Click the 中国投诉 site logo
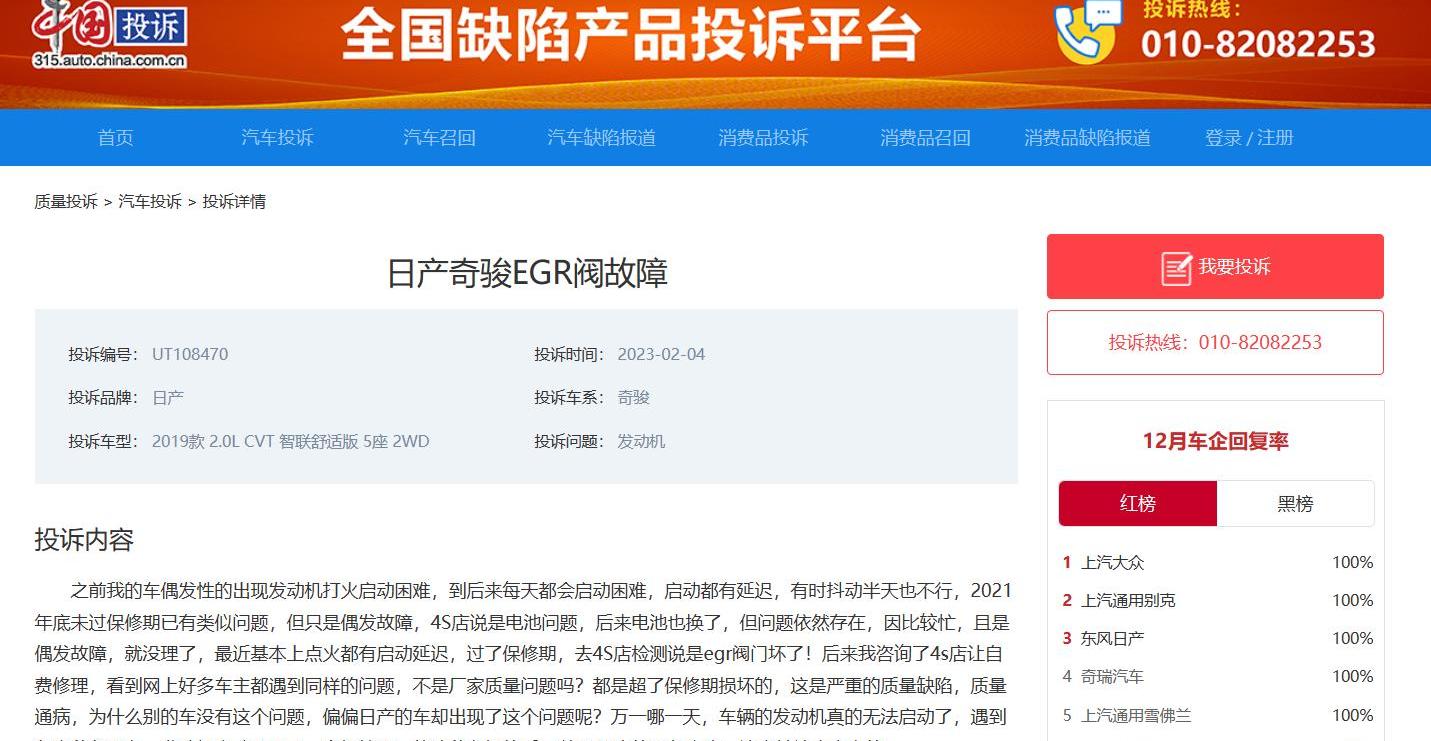 coord(109,35)
